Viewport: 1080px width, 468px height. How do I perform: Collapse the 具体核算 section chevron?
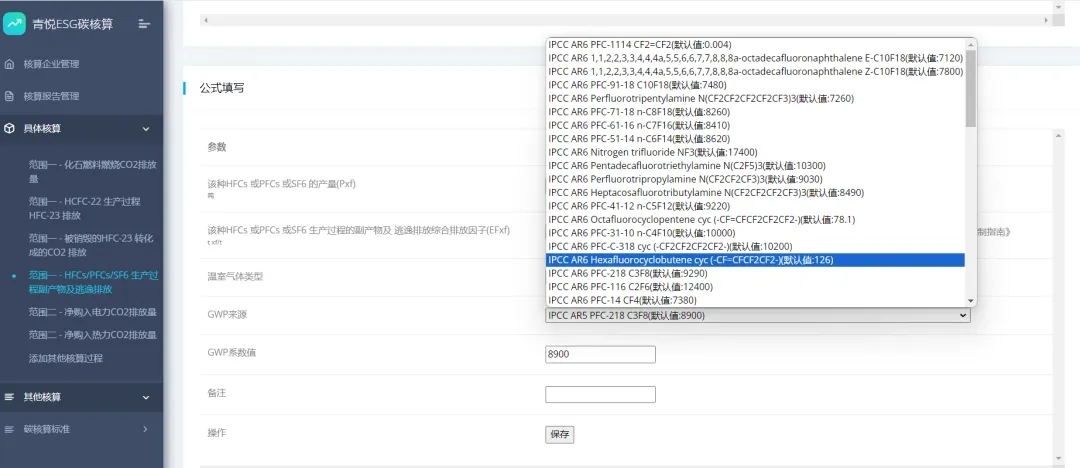pyautogui.click(x=146, y=129)
